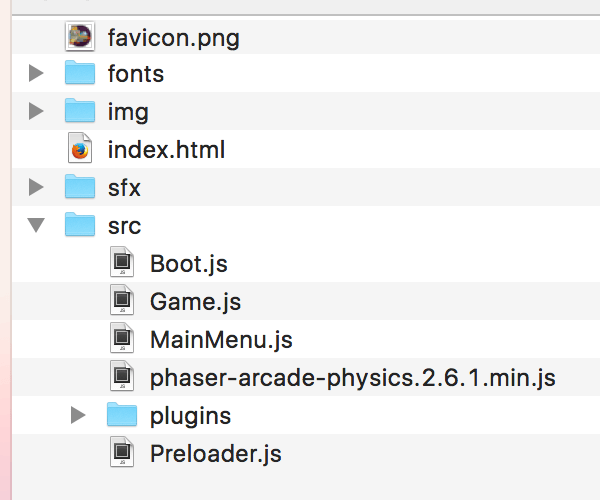
Task: Click the Game.js file icon
Action: pyautogui.click(x=121, y=301)
